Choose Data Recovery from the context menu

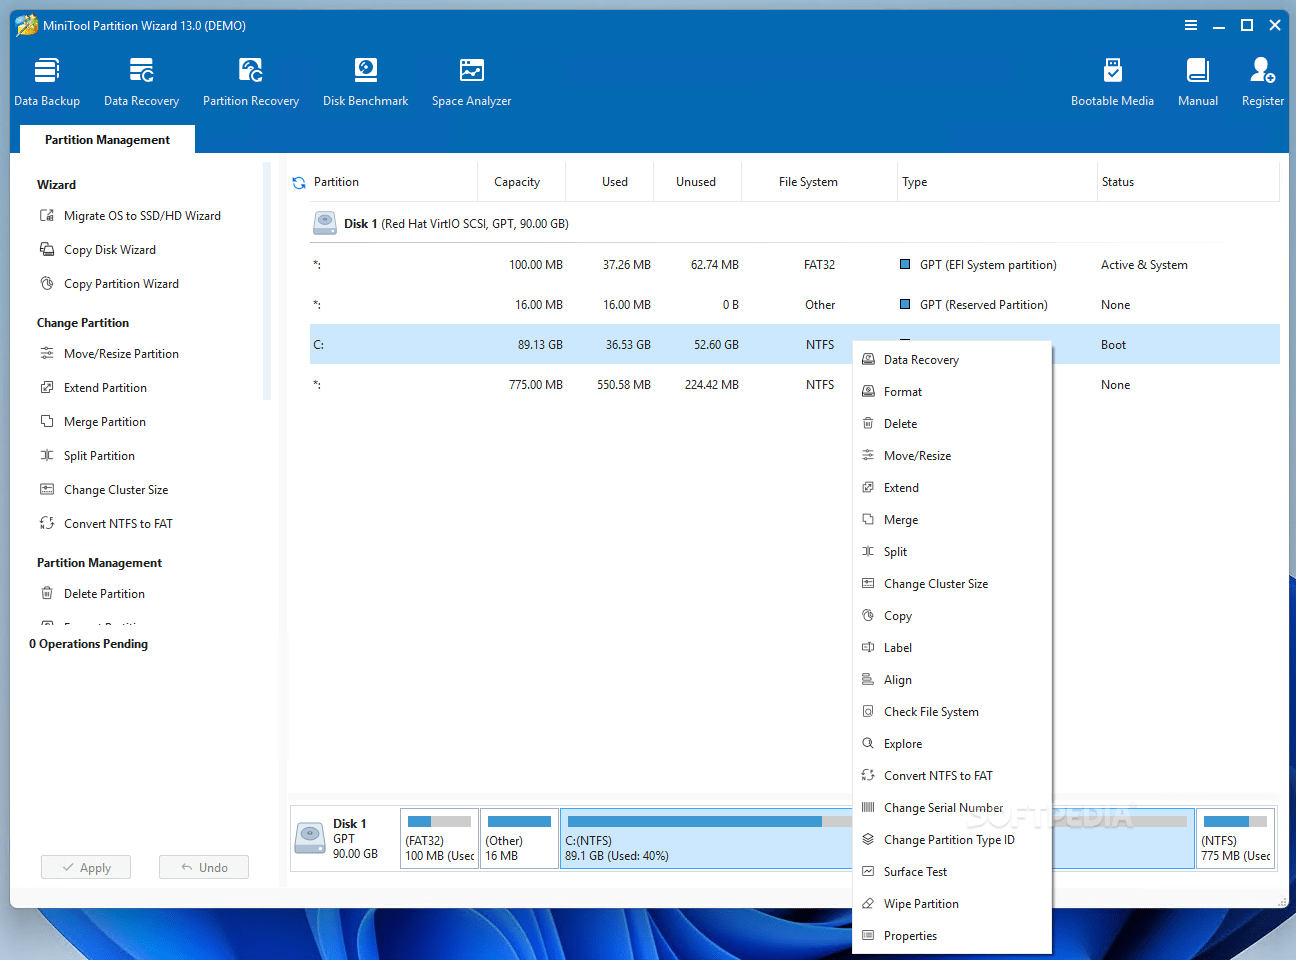pos(952,360)
